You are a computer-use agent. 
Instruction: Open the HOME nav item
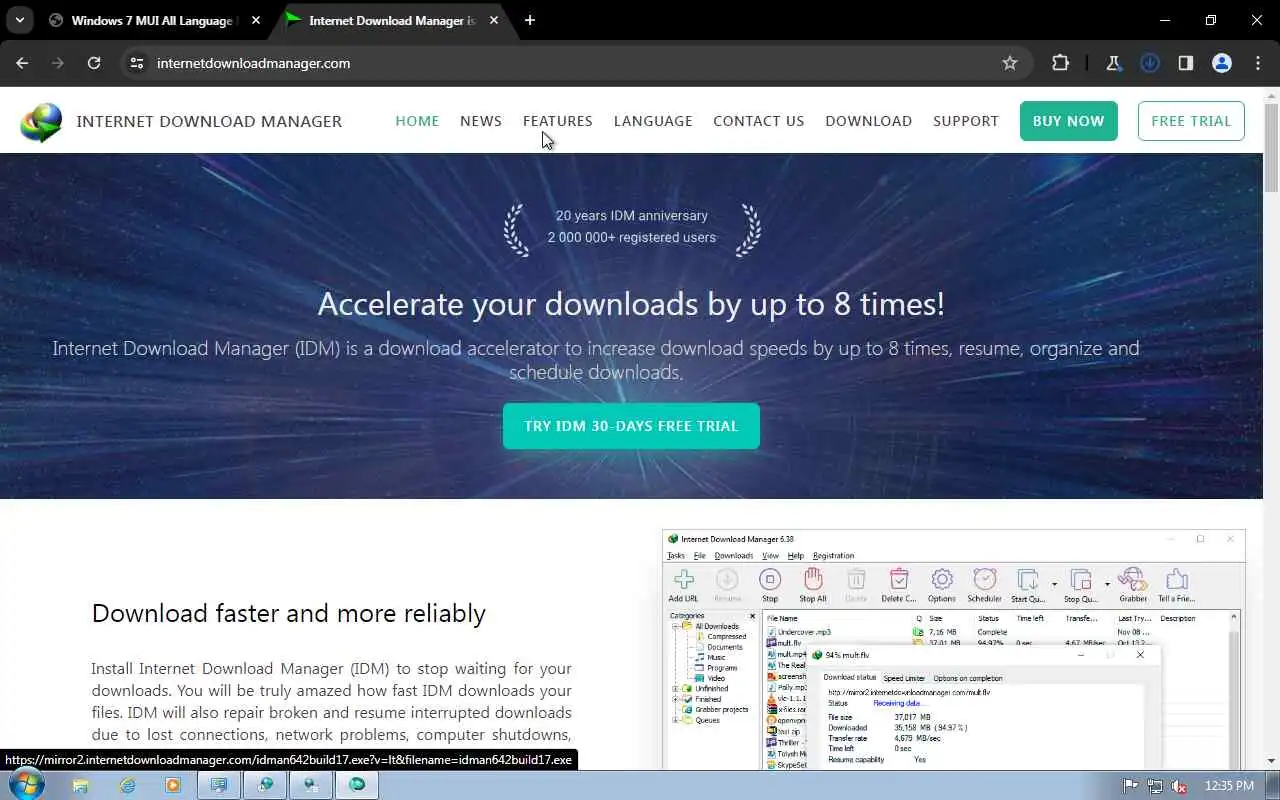(x=417, y=121)
